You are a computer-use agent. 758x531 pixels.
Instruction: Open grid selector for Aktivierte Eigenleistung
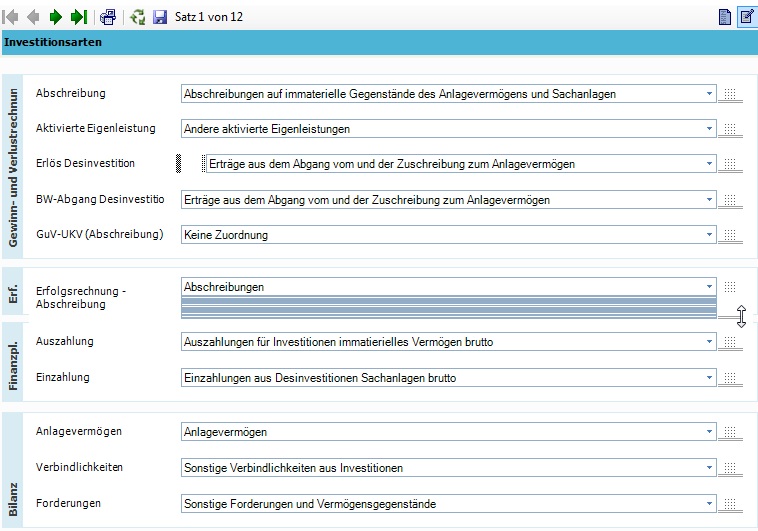tap(730, 129)
